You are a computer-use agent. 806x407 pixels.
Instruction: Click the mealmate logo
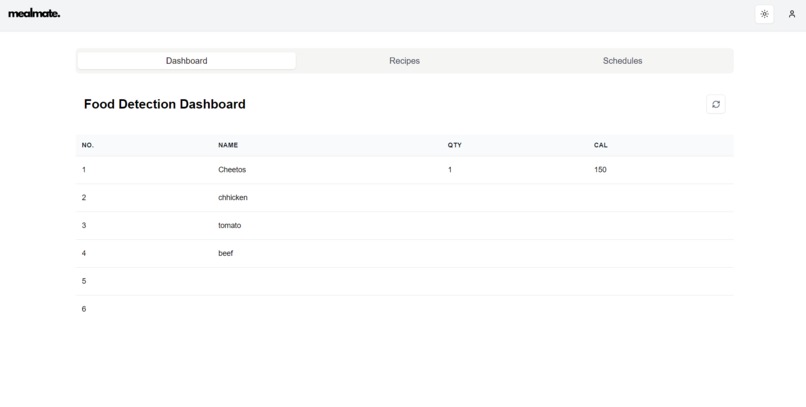34,14
